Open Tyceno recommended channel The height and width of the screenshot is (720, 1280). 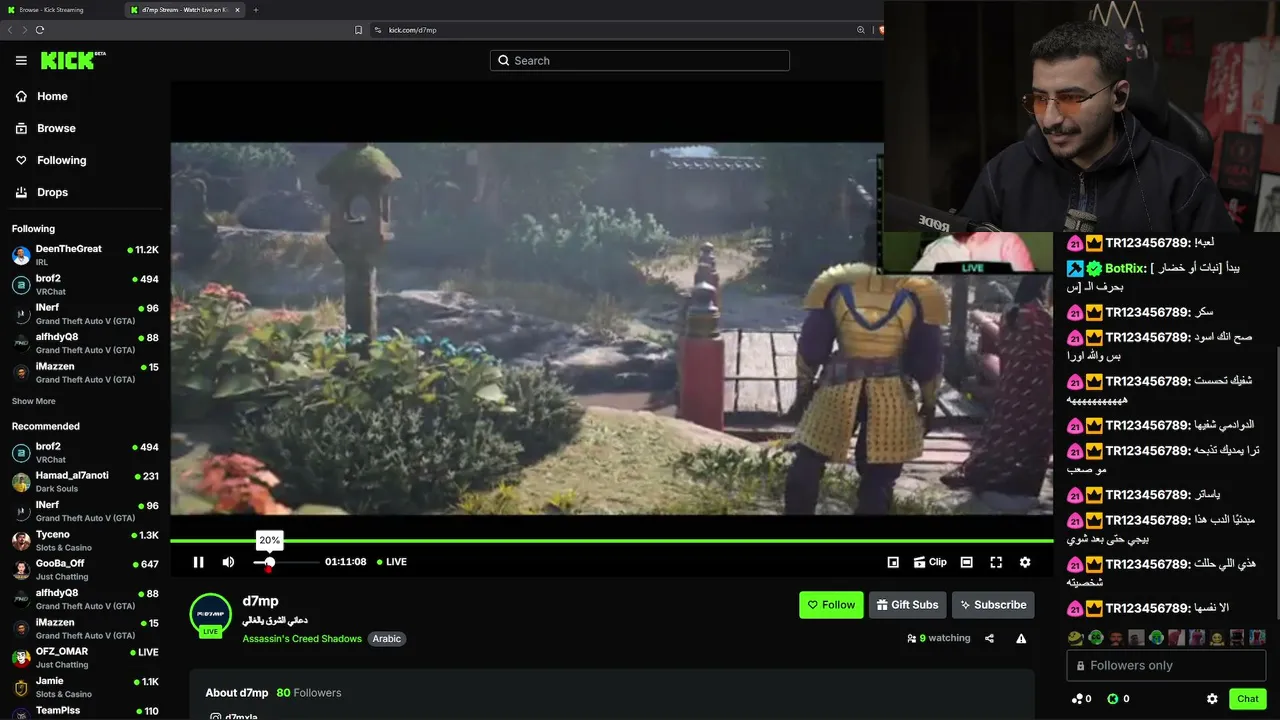click(85, 541)
